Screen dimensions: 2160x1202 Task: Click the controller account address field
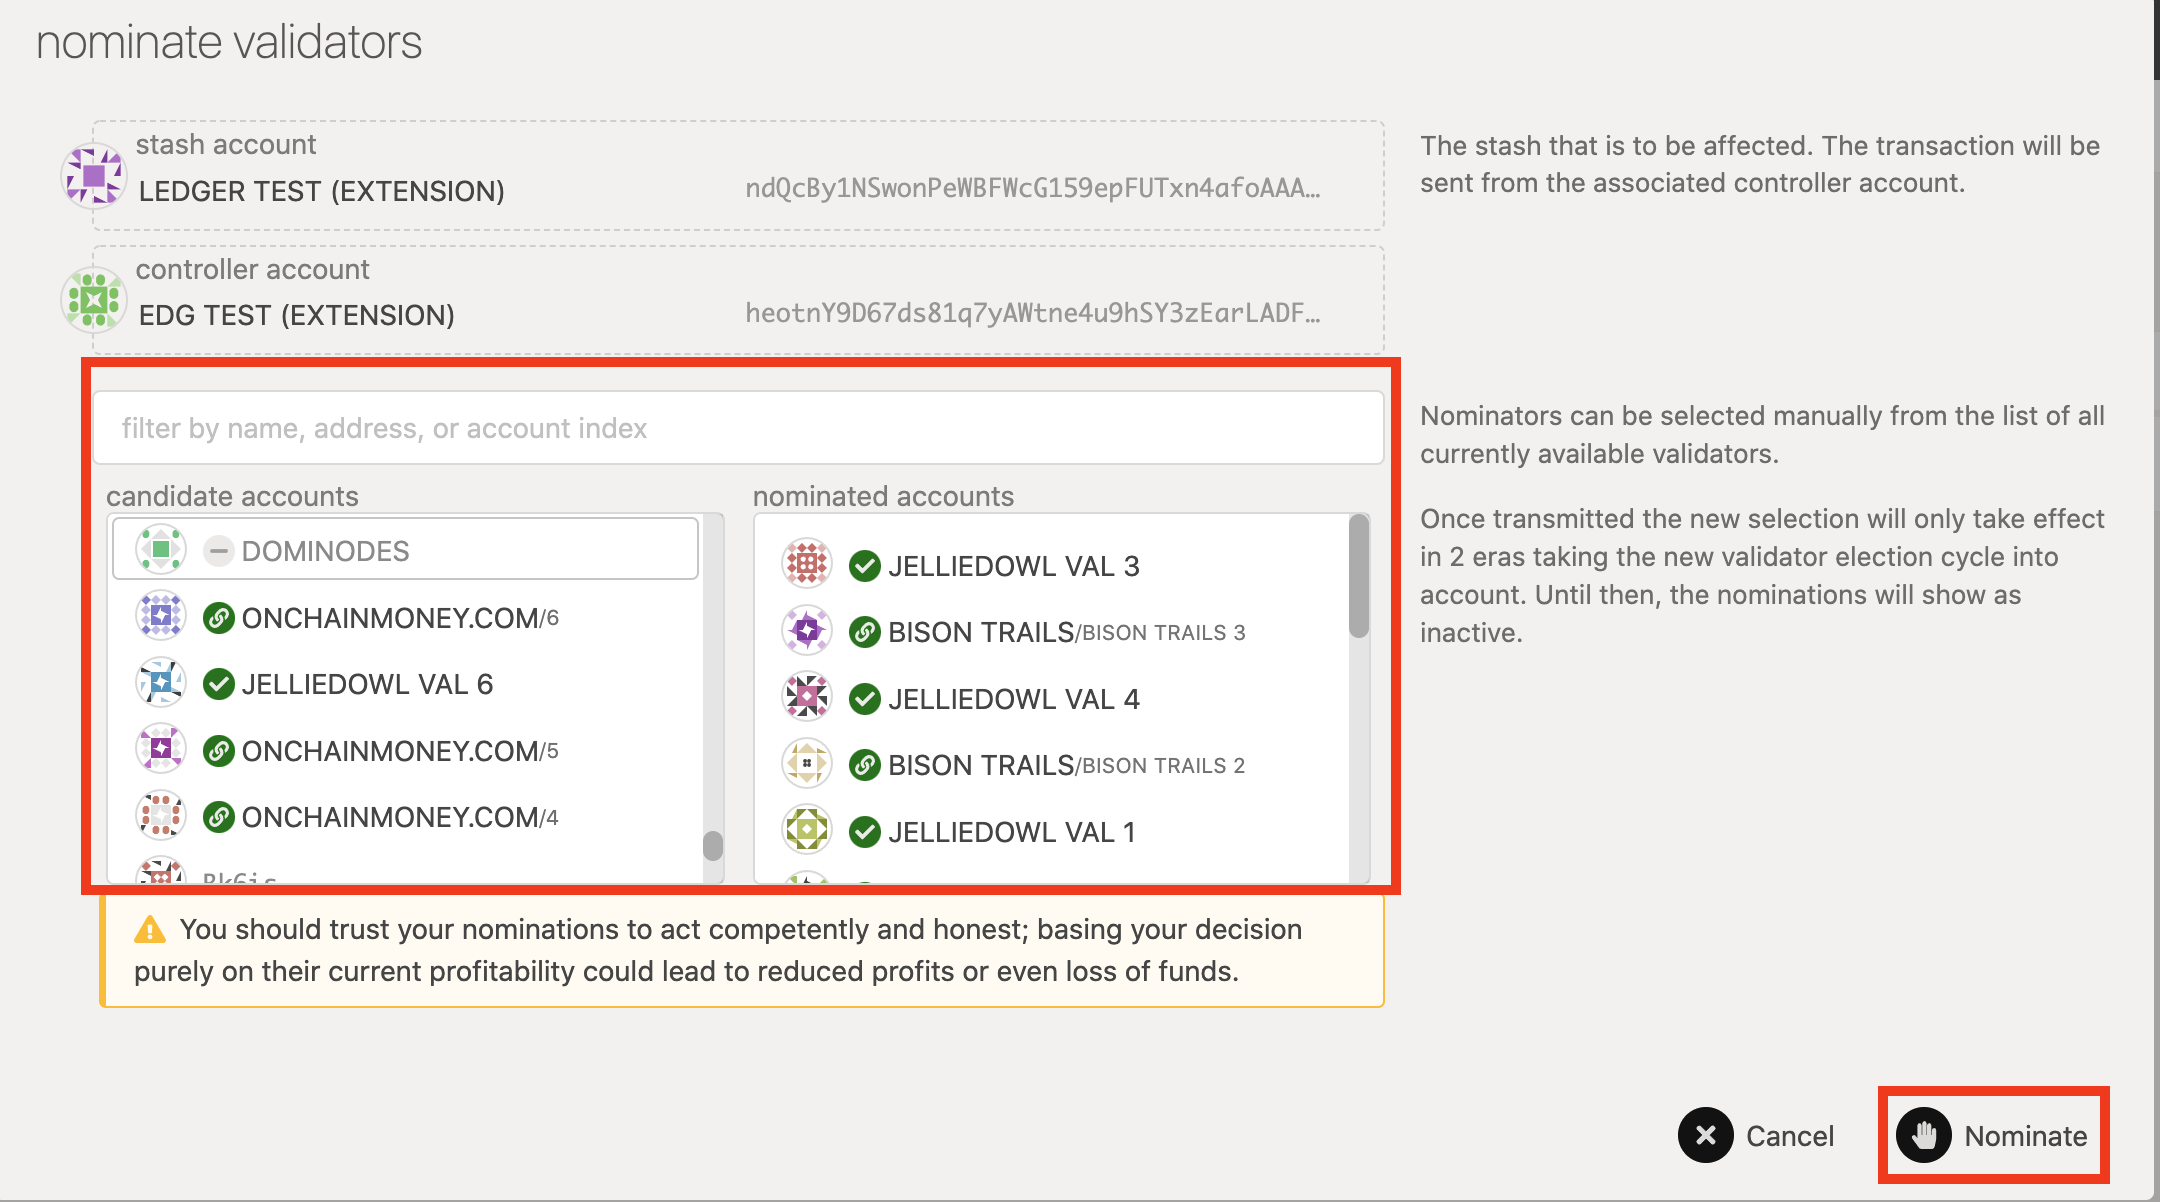(x=1032, y=314)
